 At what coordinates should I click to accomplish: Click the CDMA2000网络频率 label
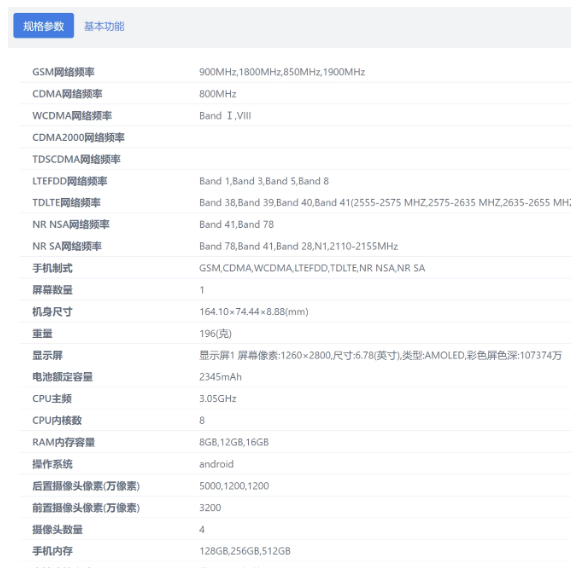78,138
